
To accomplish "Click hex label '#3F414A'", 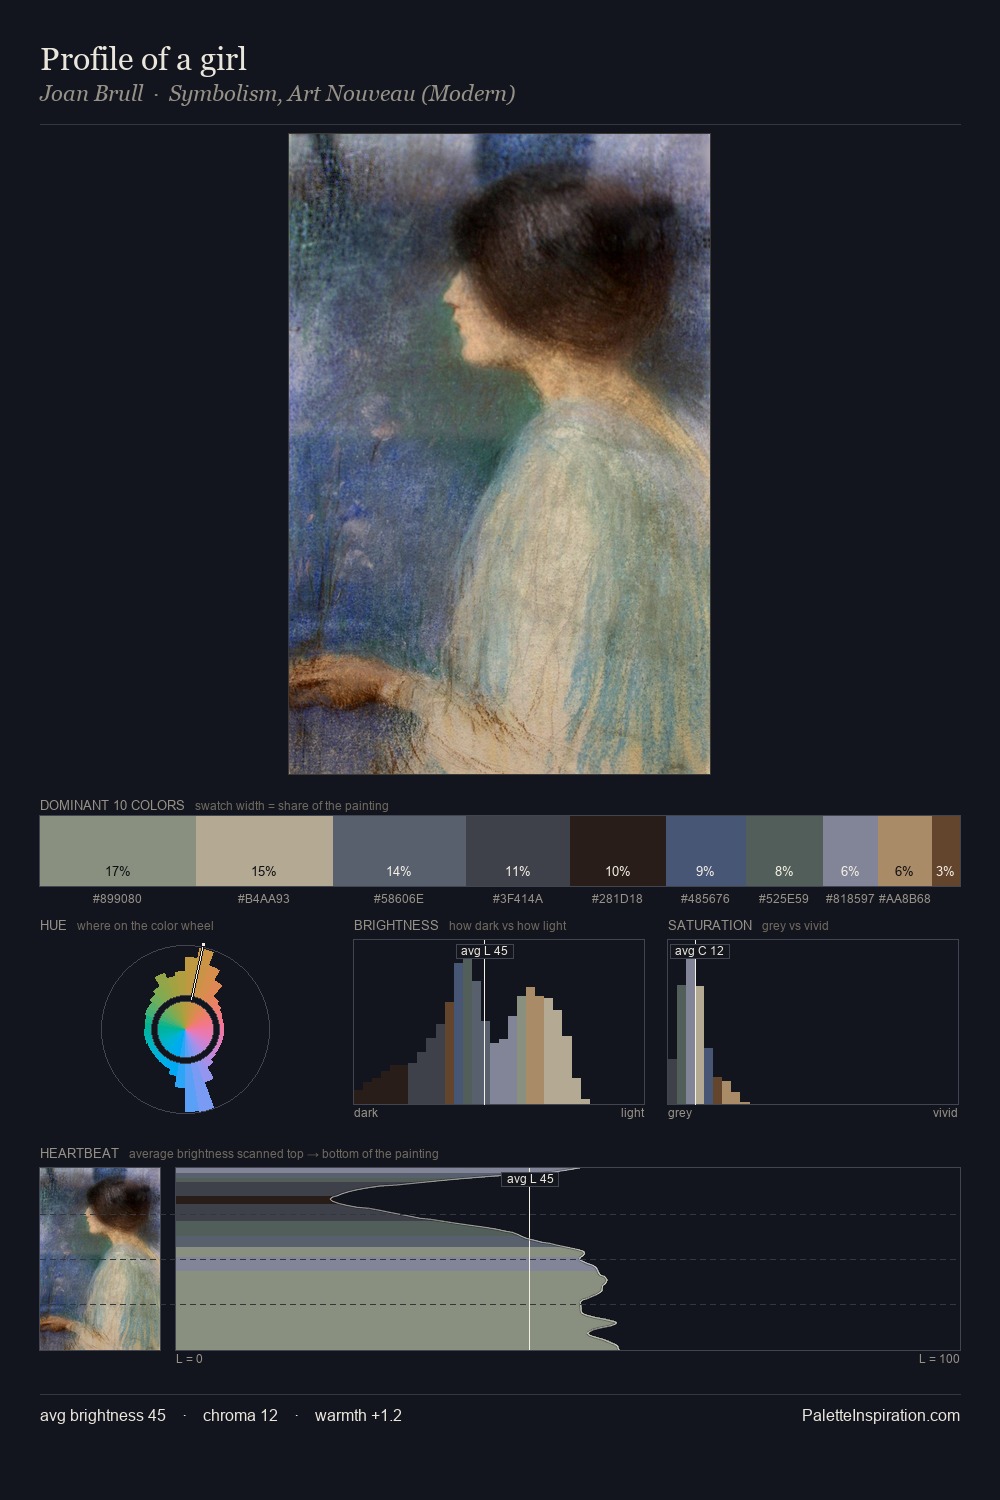I will [x=518, y=899].
